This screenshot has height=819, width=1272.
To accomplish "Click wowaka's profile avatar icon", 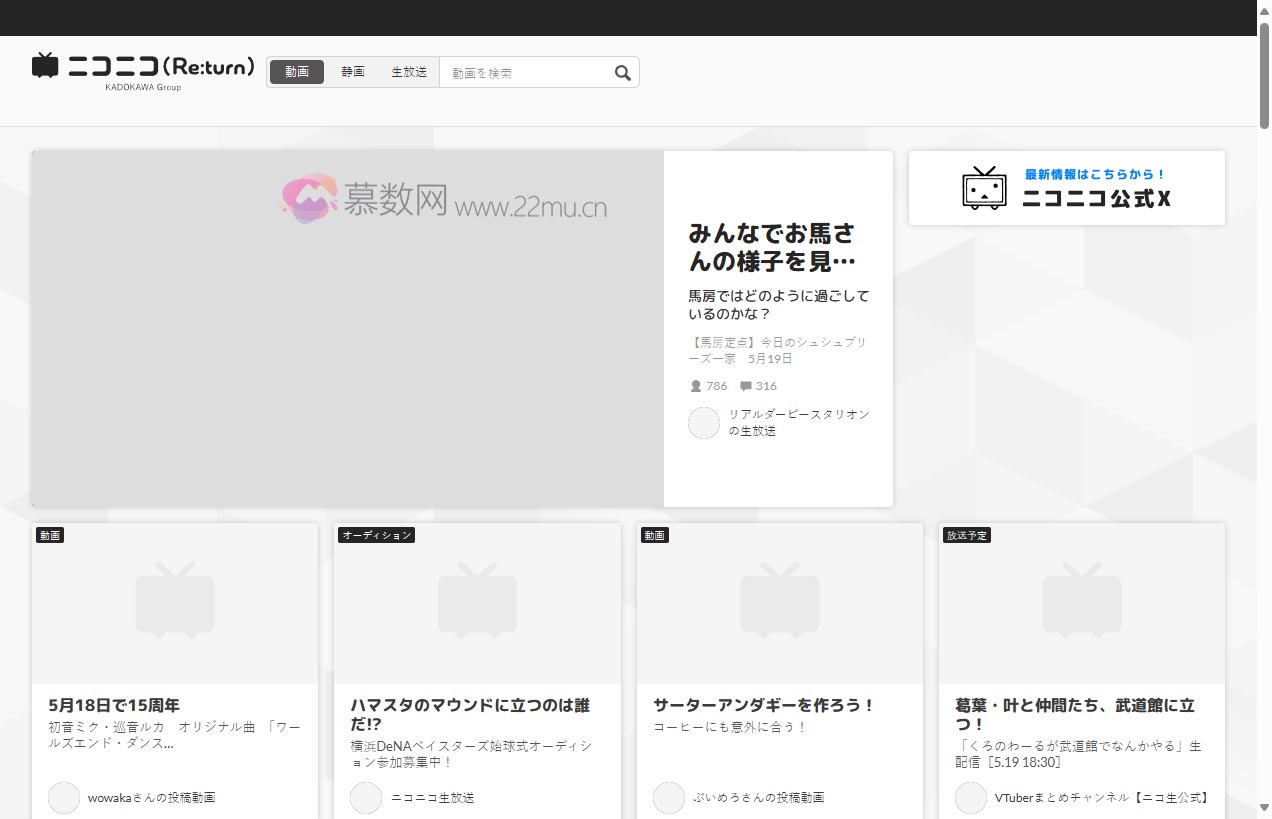I will point(63,797).
